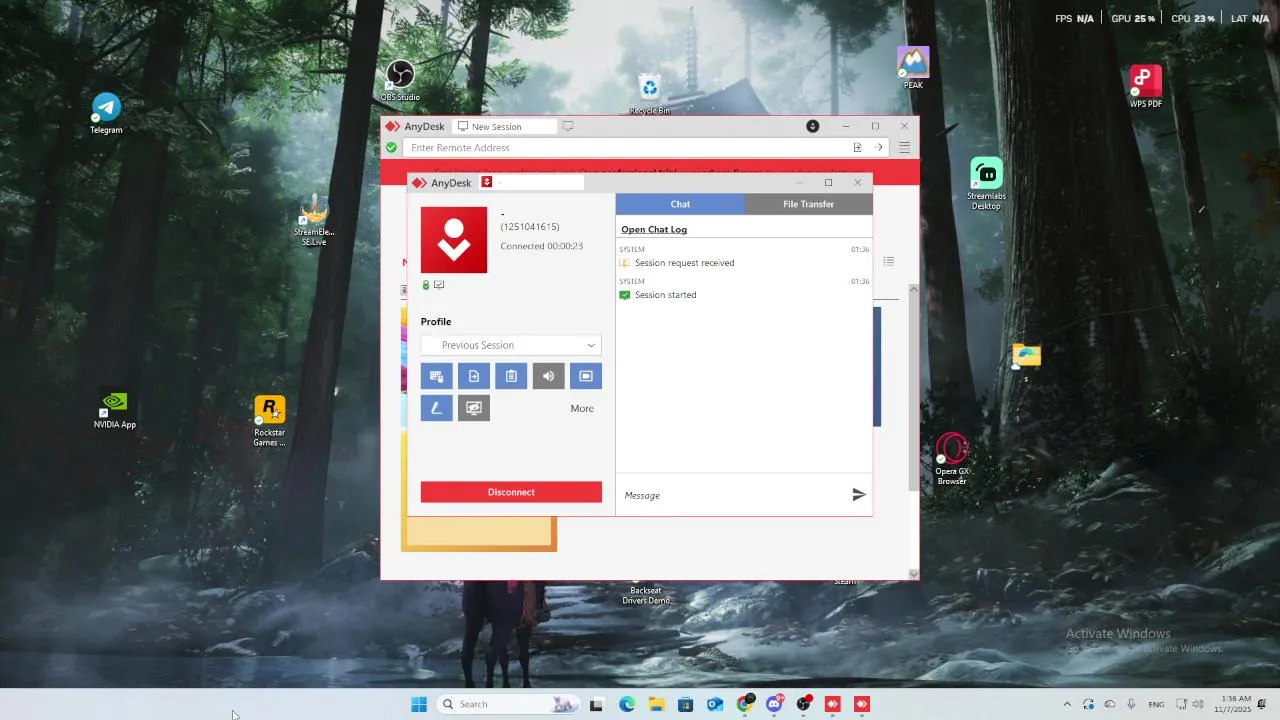Image resolution: width=1280 pixels, height=720 pixels.
Task: Open Microsoft Edge from taskbar
Action: (627, 704)
